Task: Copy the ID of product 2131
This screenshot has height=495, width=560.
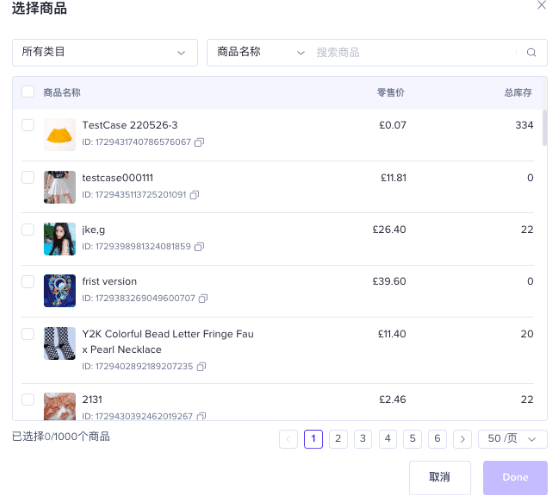Action: click(201, 416)
